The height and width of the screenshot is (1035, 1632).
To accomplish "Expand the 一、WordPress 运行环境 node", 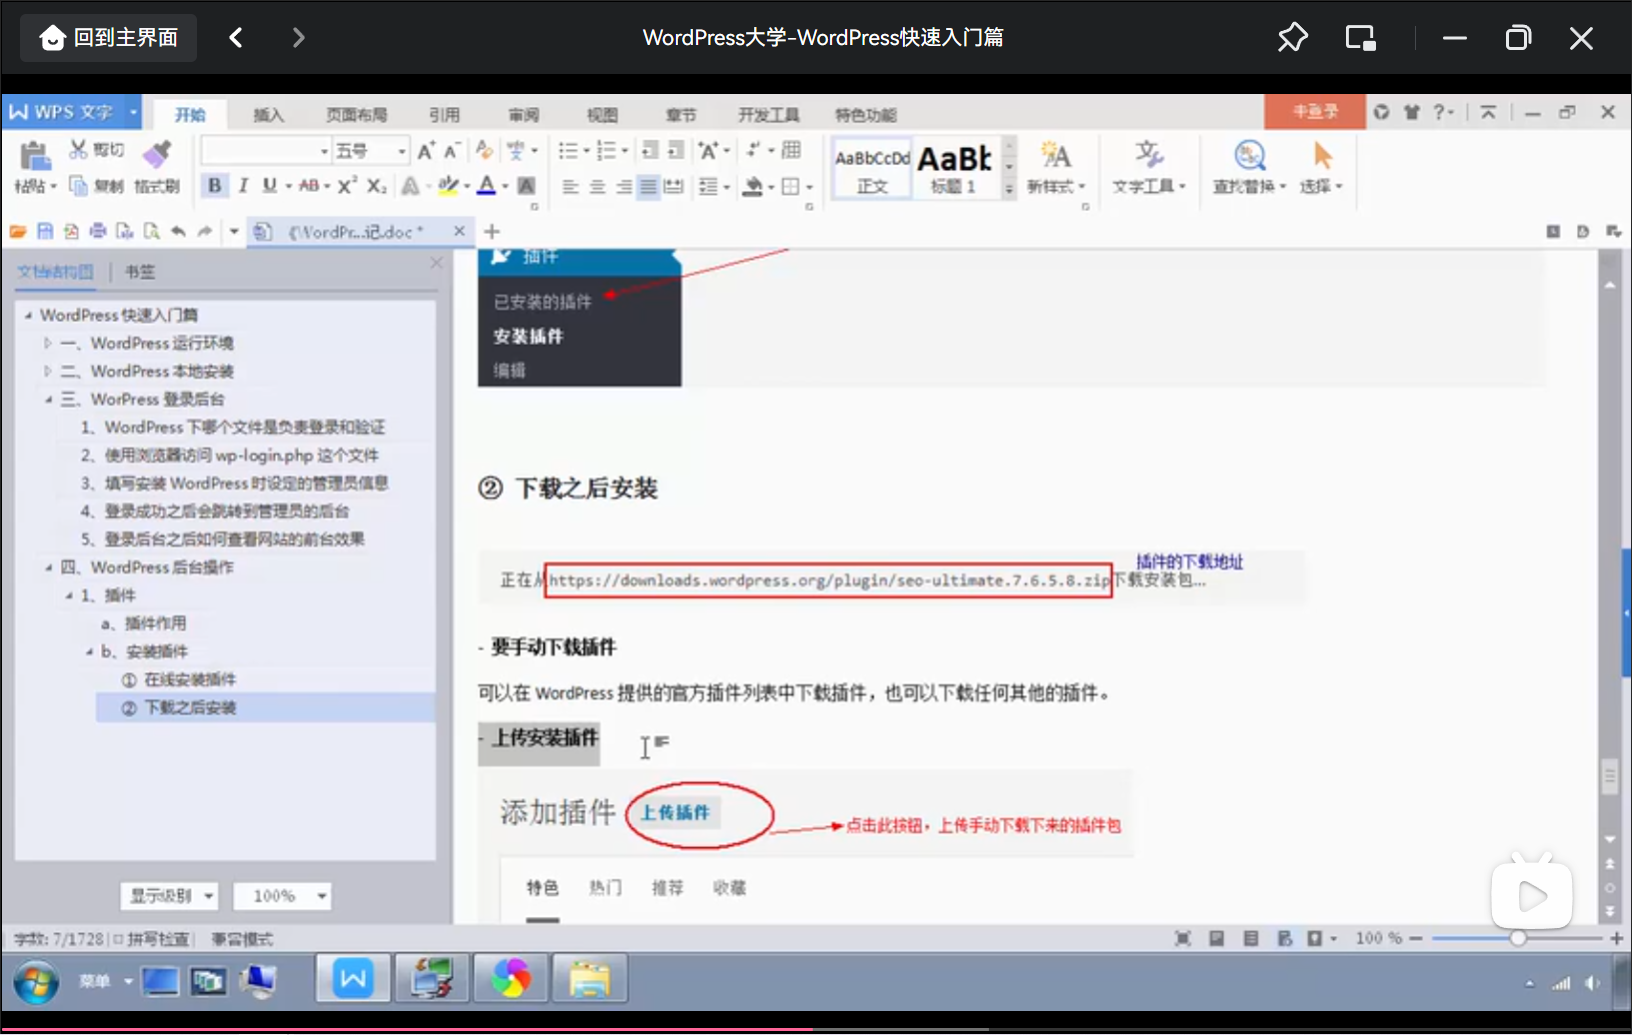I will [48, 343].
